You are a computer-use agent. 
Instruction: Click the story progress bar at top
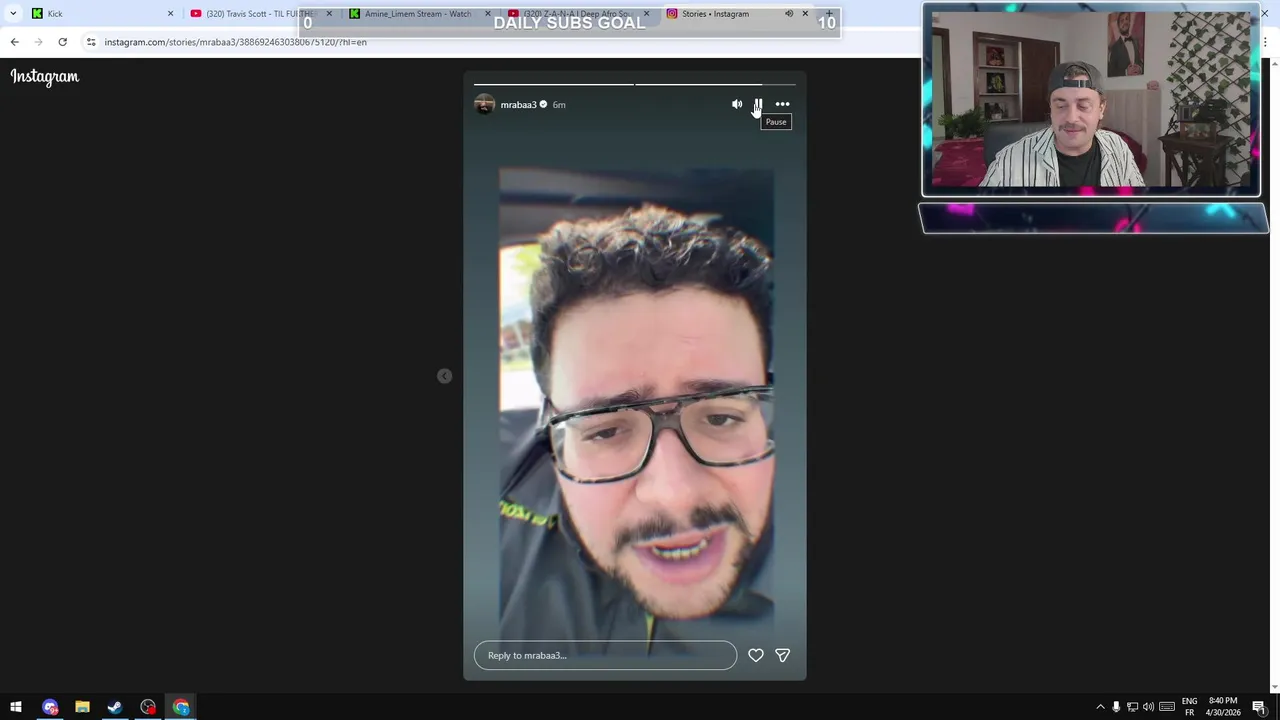coord(635,85)
